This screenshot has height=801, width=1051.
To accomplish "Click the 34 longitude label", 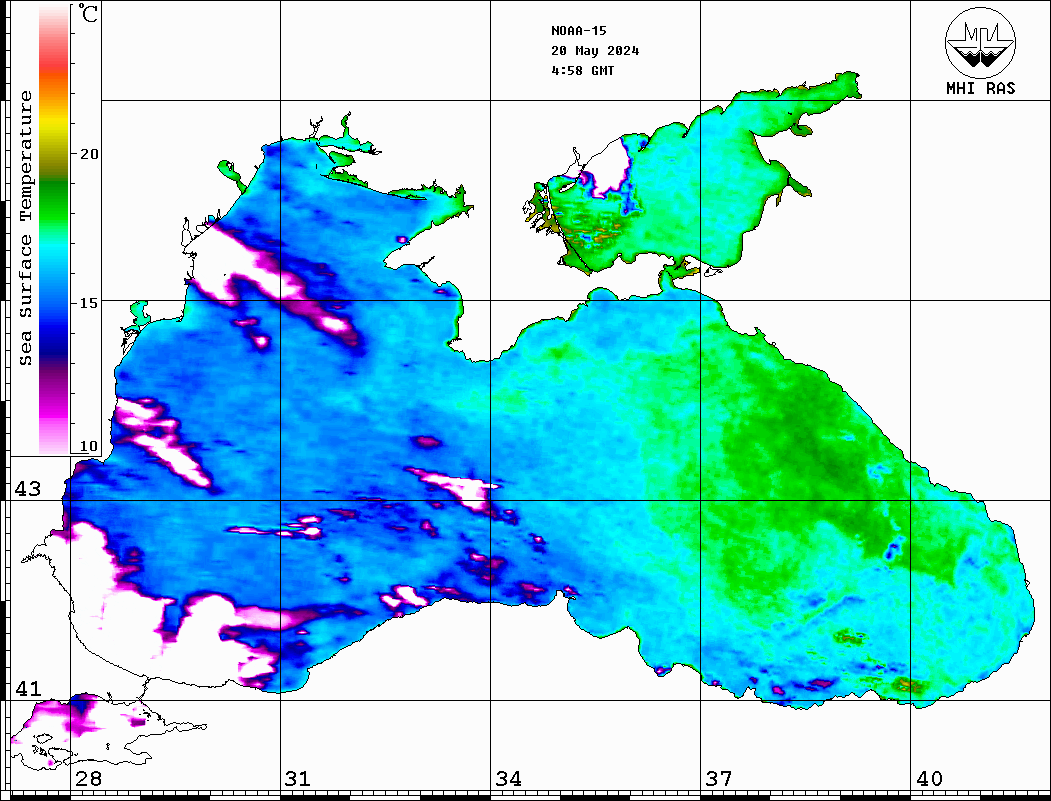I will point(508,779).
